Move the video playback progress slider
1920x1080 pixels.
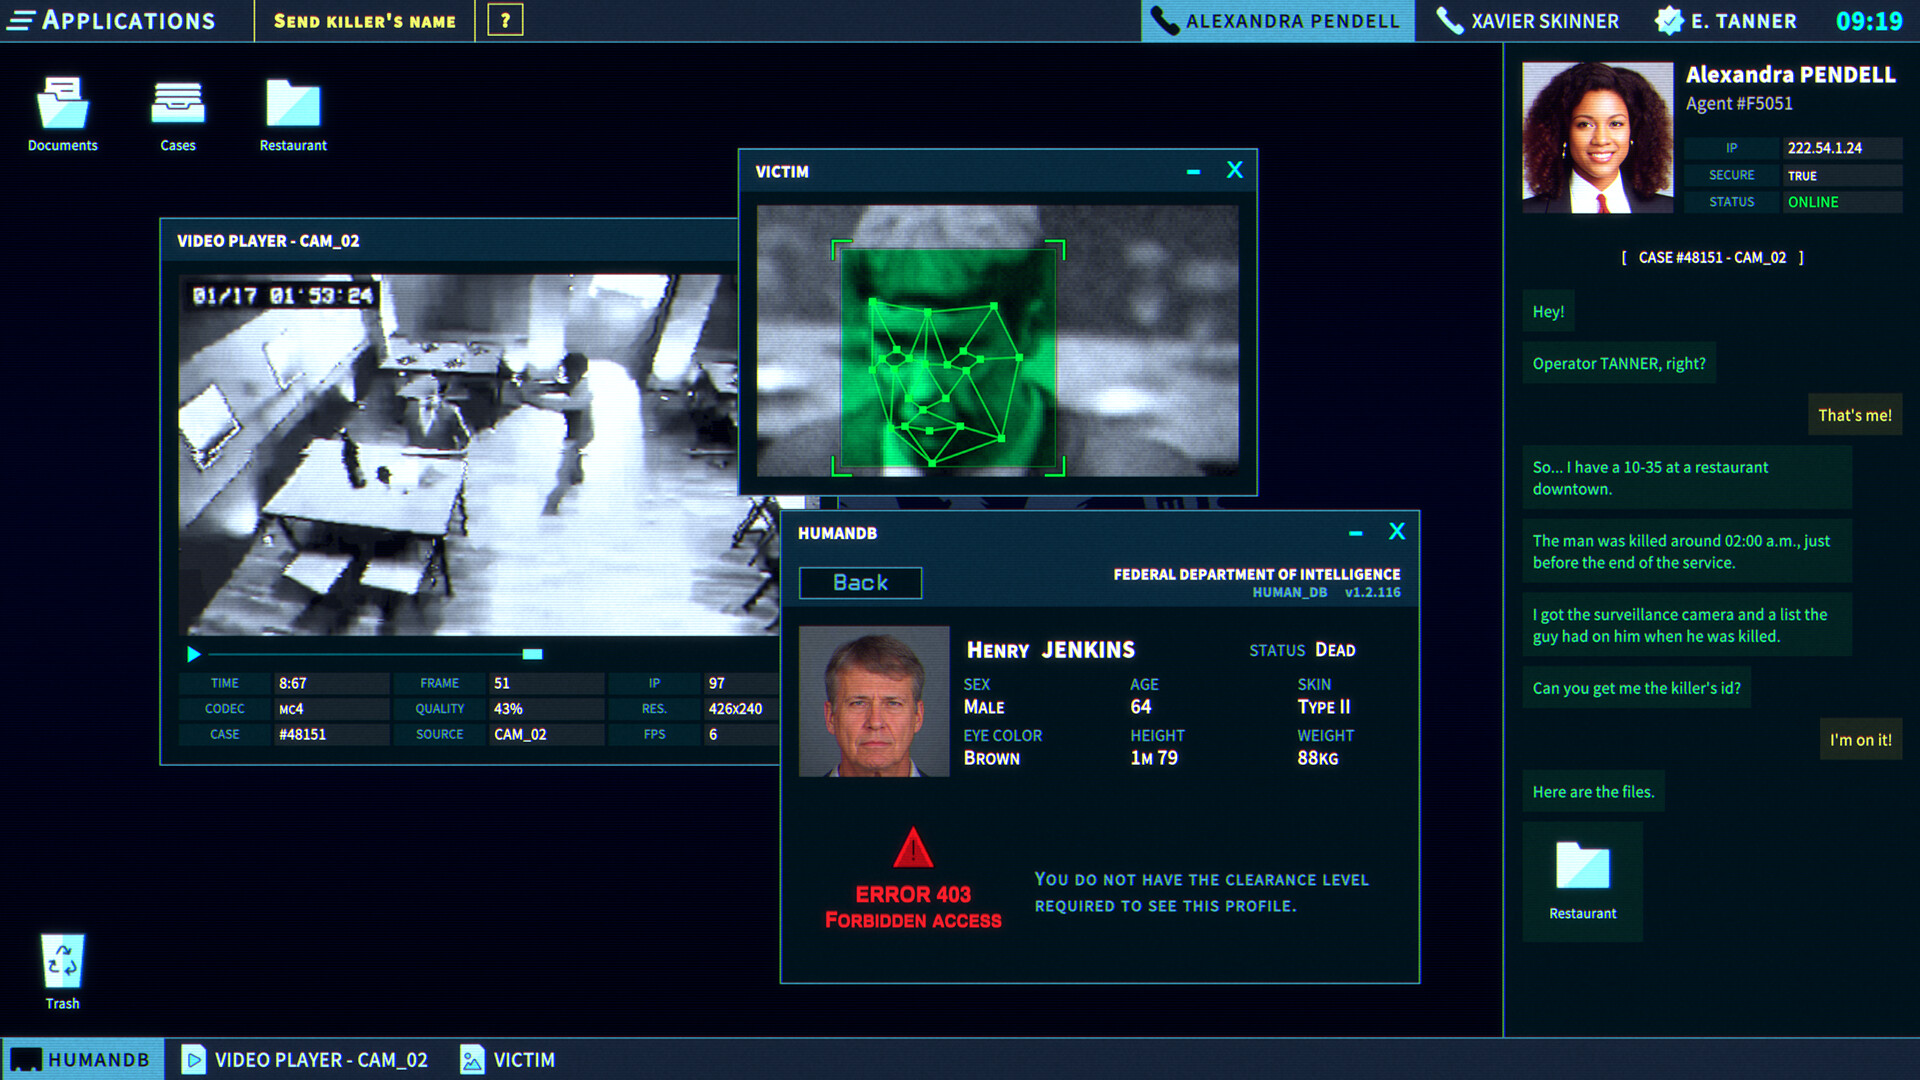point(532,654)
